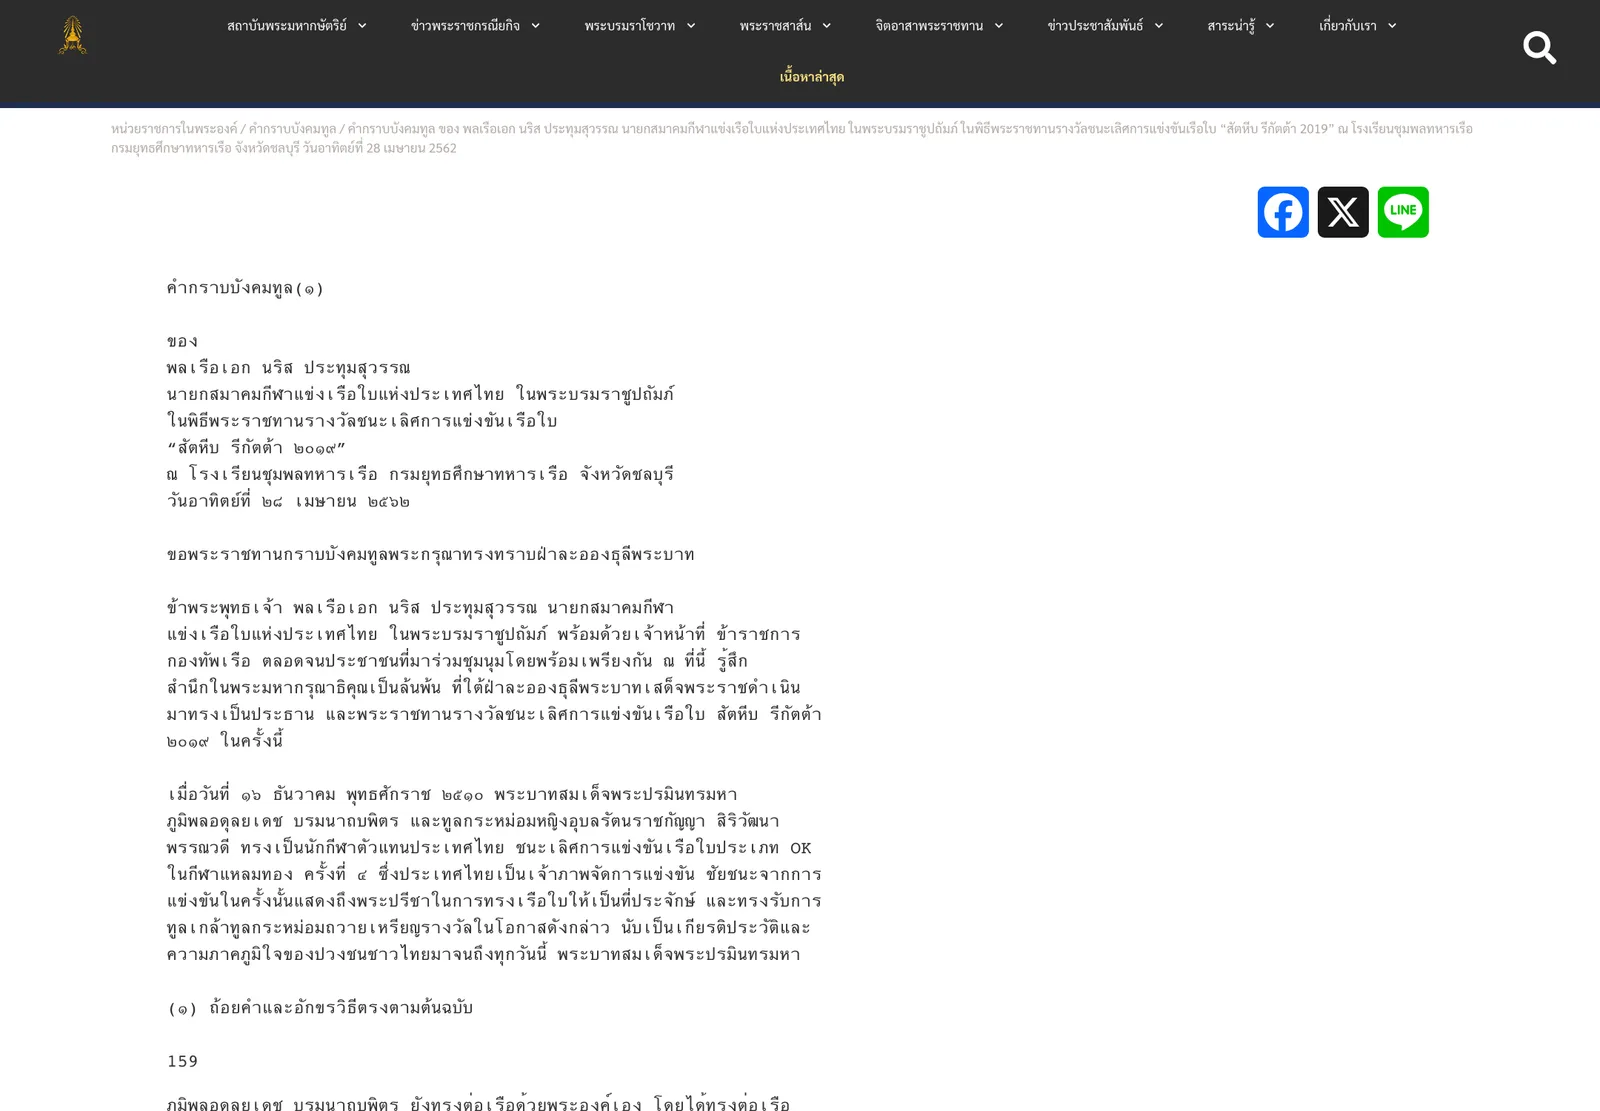This screenshot has height=1111, width=1600.
Task: Click the date line วันอาทิตย์ที่ ๒๘ เมษายน ๒๕๖๒
Action: 288,501
